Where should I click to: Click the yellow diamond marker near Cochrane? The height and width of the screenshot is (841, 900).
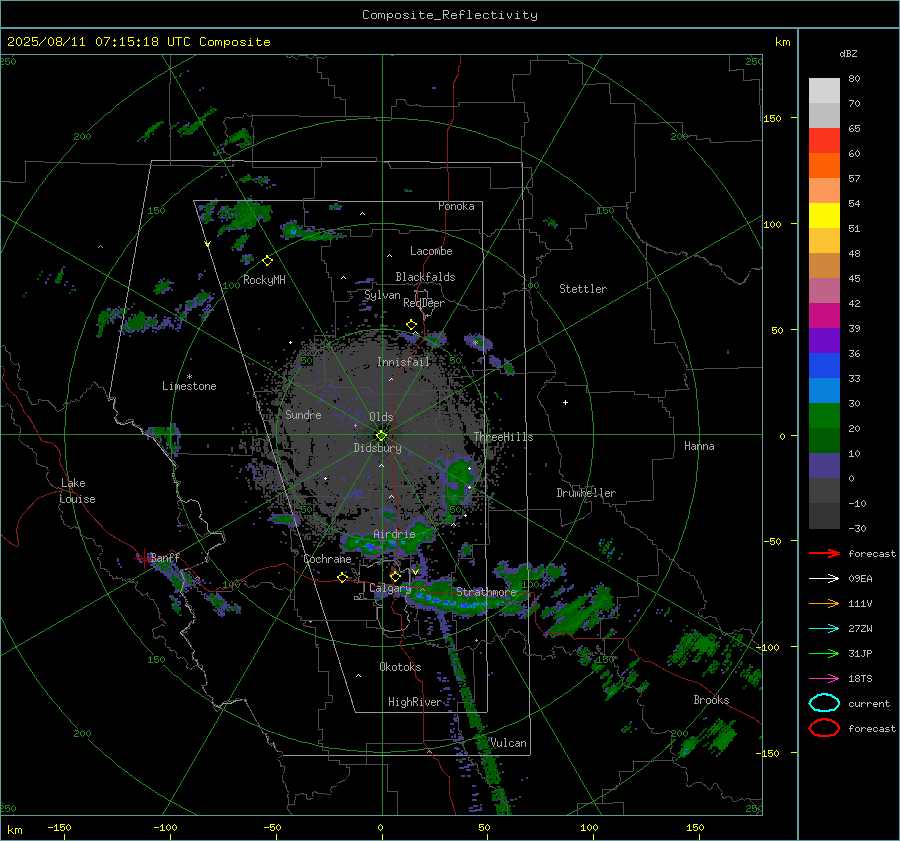343,577
